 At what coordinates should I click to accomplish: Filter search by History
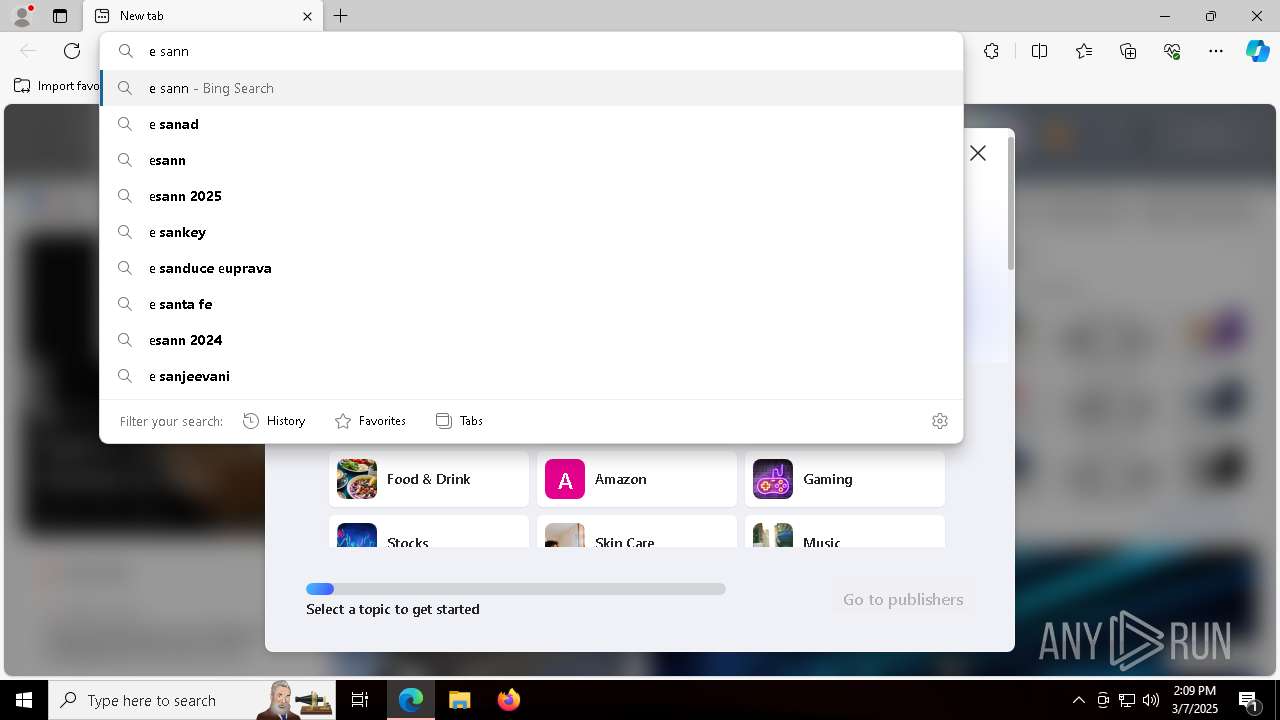point(274,421)
